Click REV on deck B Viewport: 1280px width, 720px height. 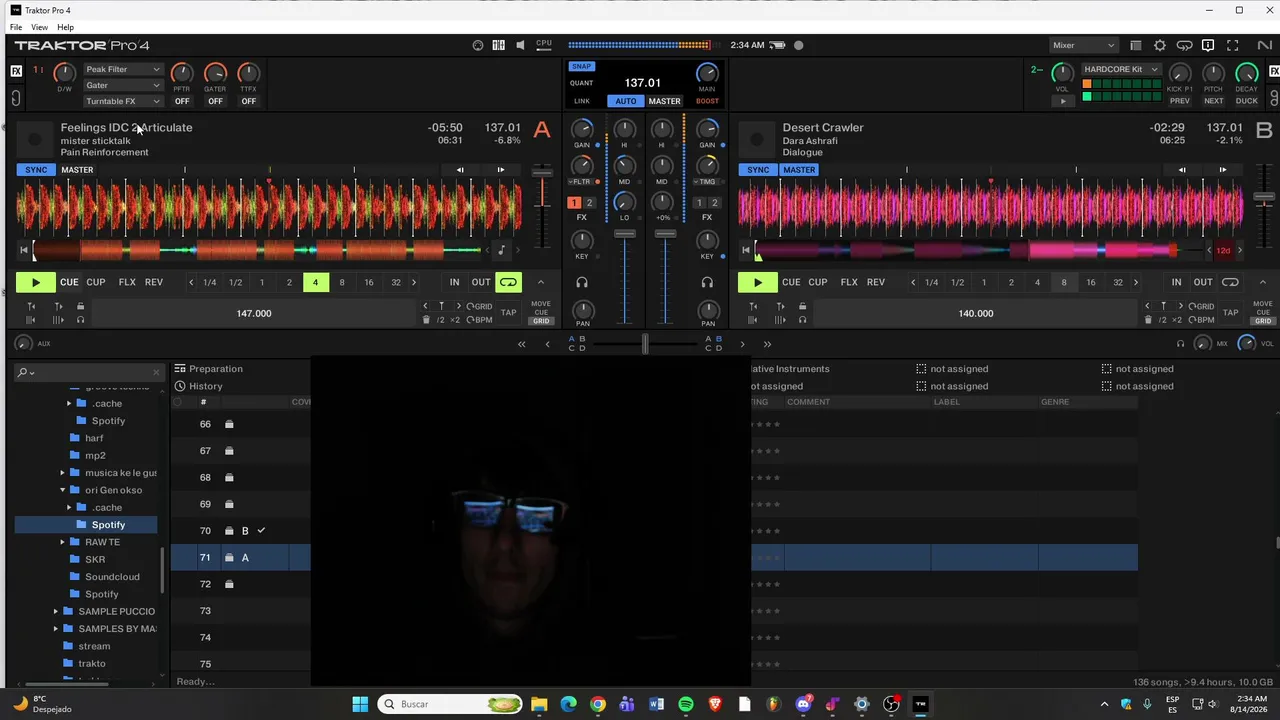point(876,282)
